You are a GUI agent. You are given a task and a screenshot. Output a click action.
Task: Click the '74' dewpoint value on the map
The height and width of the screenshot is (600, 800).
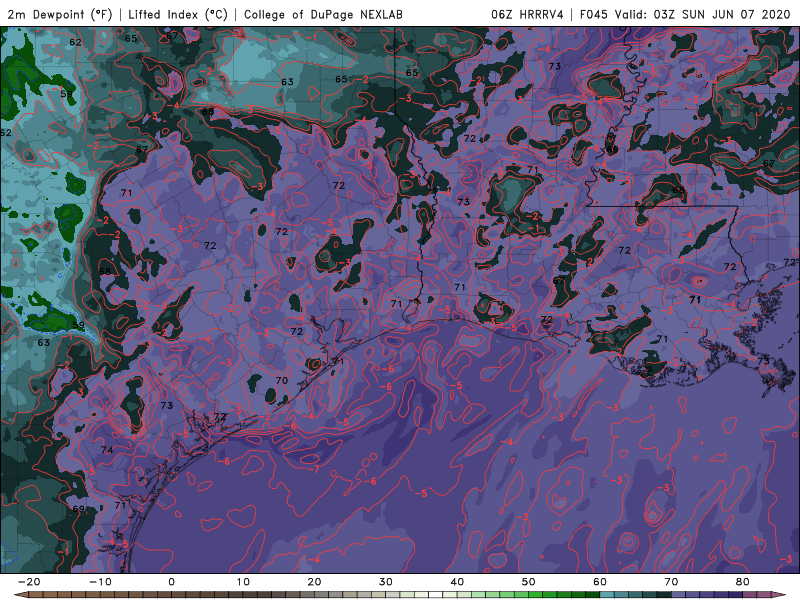(107, 450)
